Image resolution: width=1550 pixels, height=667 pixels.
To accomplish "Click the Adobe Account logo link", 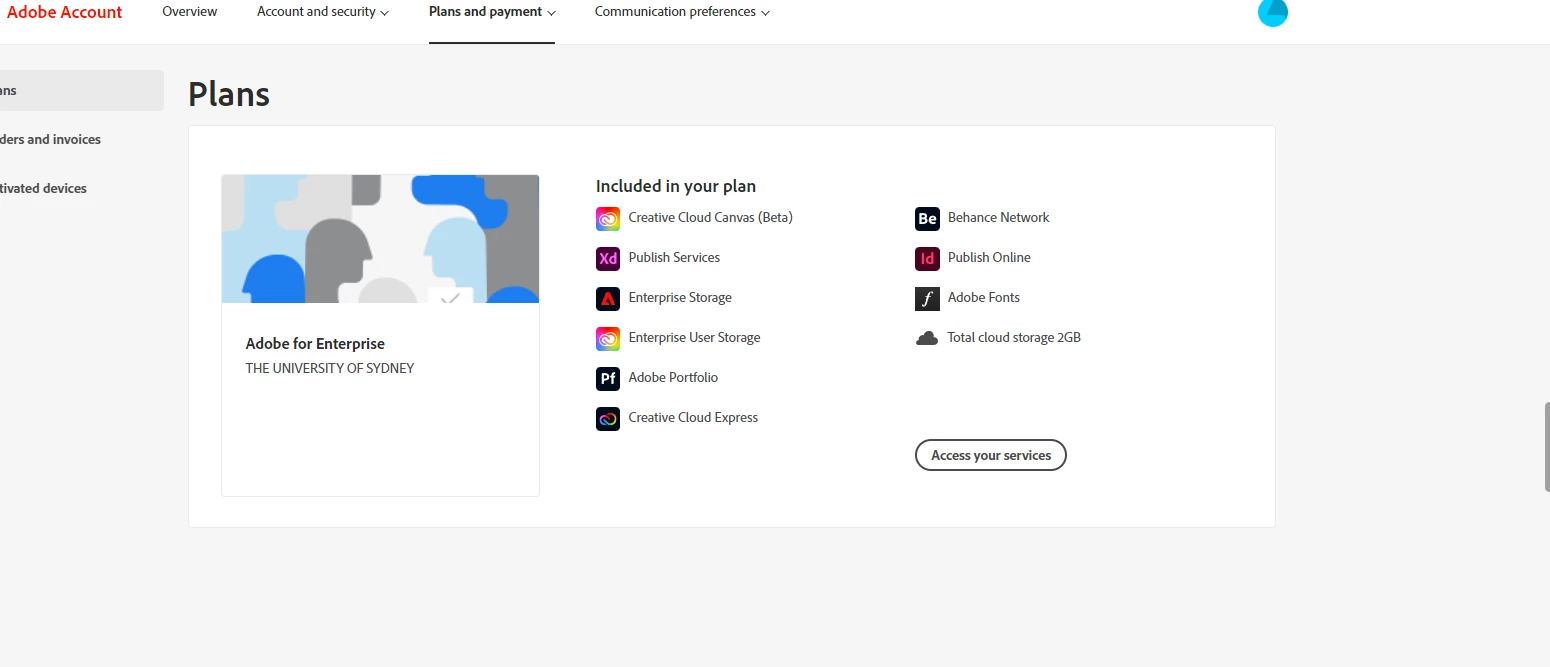I will click(x=64, y=12).
